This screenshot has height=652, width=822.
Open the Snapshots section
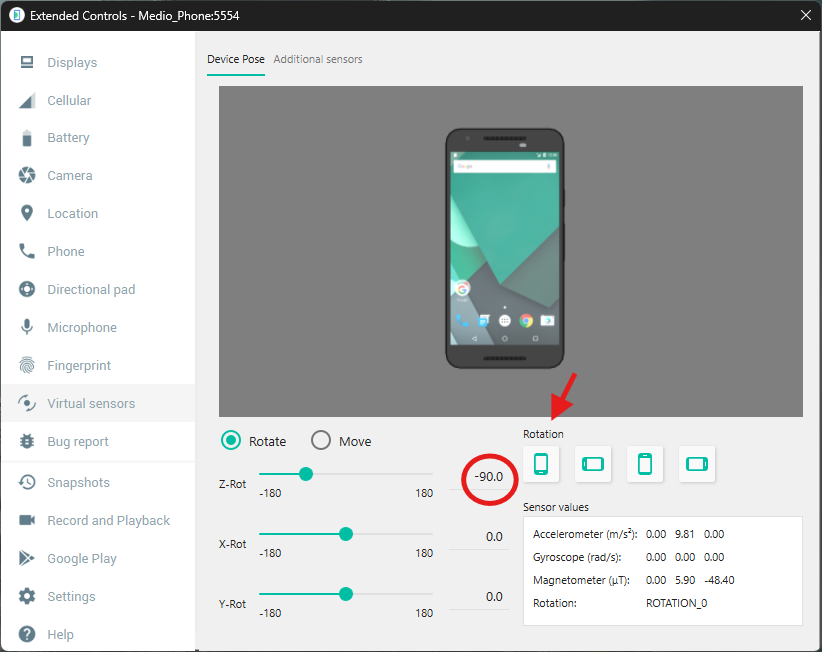(78, 483)
